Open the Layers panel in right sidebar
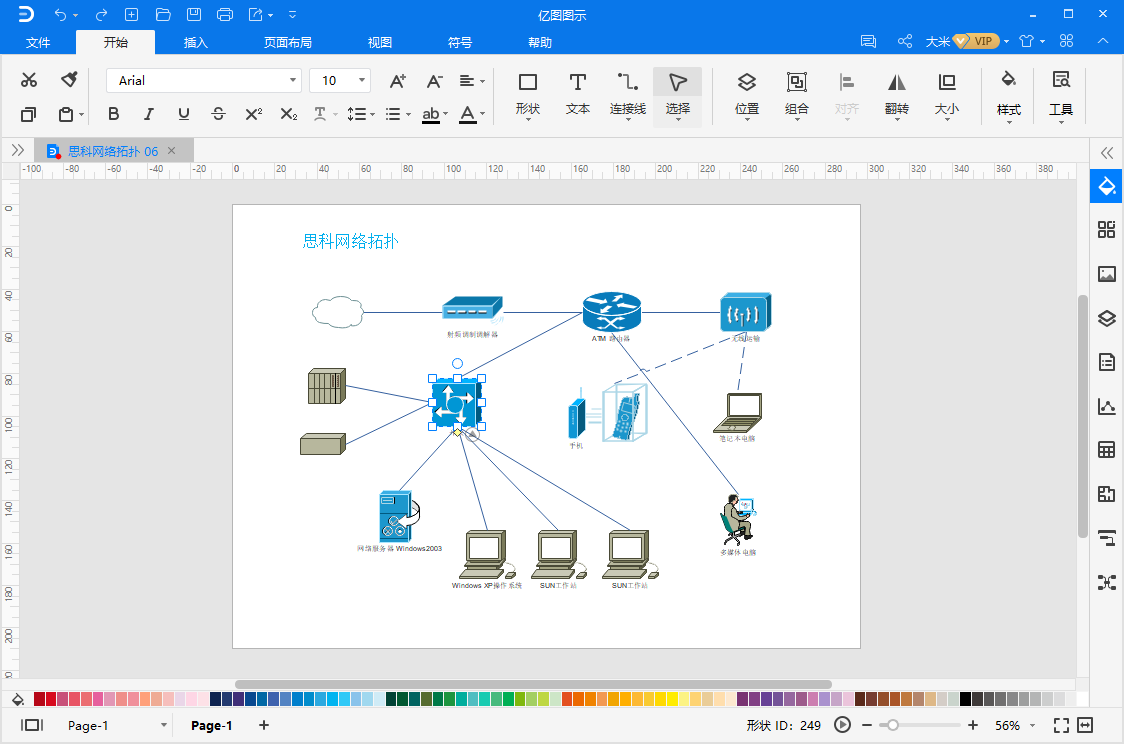Screen dimensions: 1124x744 point(1106,319)
